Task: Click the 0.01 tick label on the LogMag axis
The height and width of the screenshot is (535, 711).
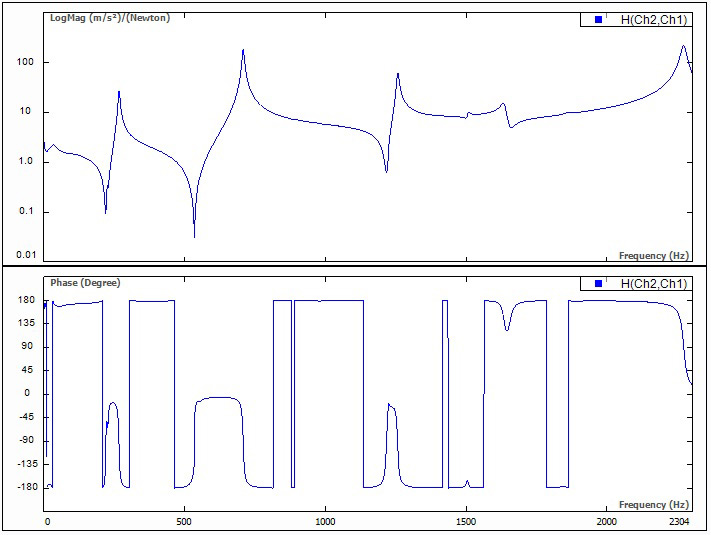Action: tap(25, 256)
